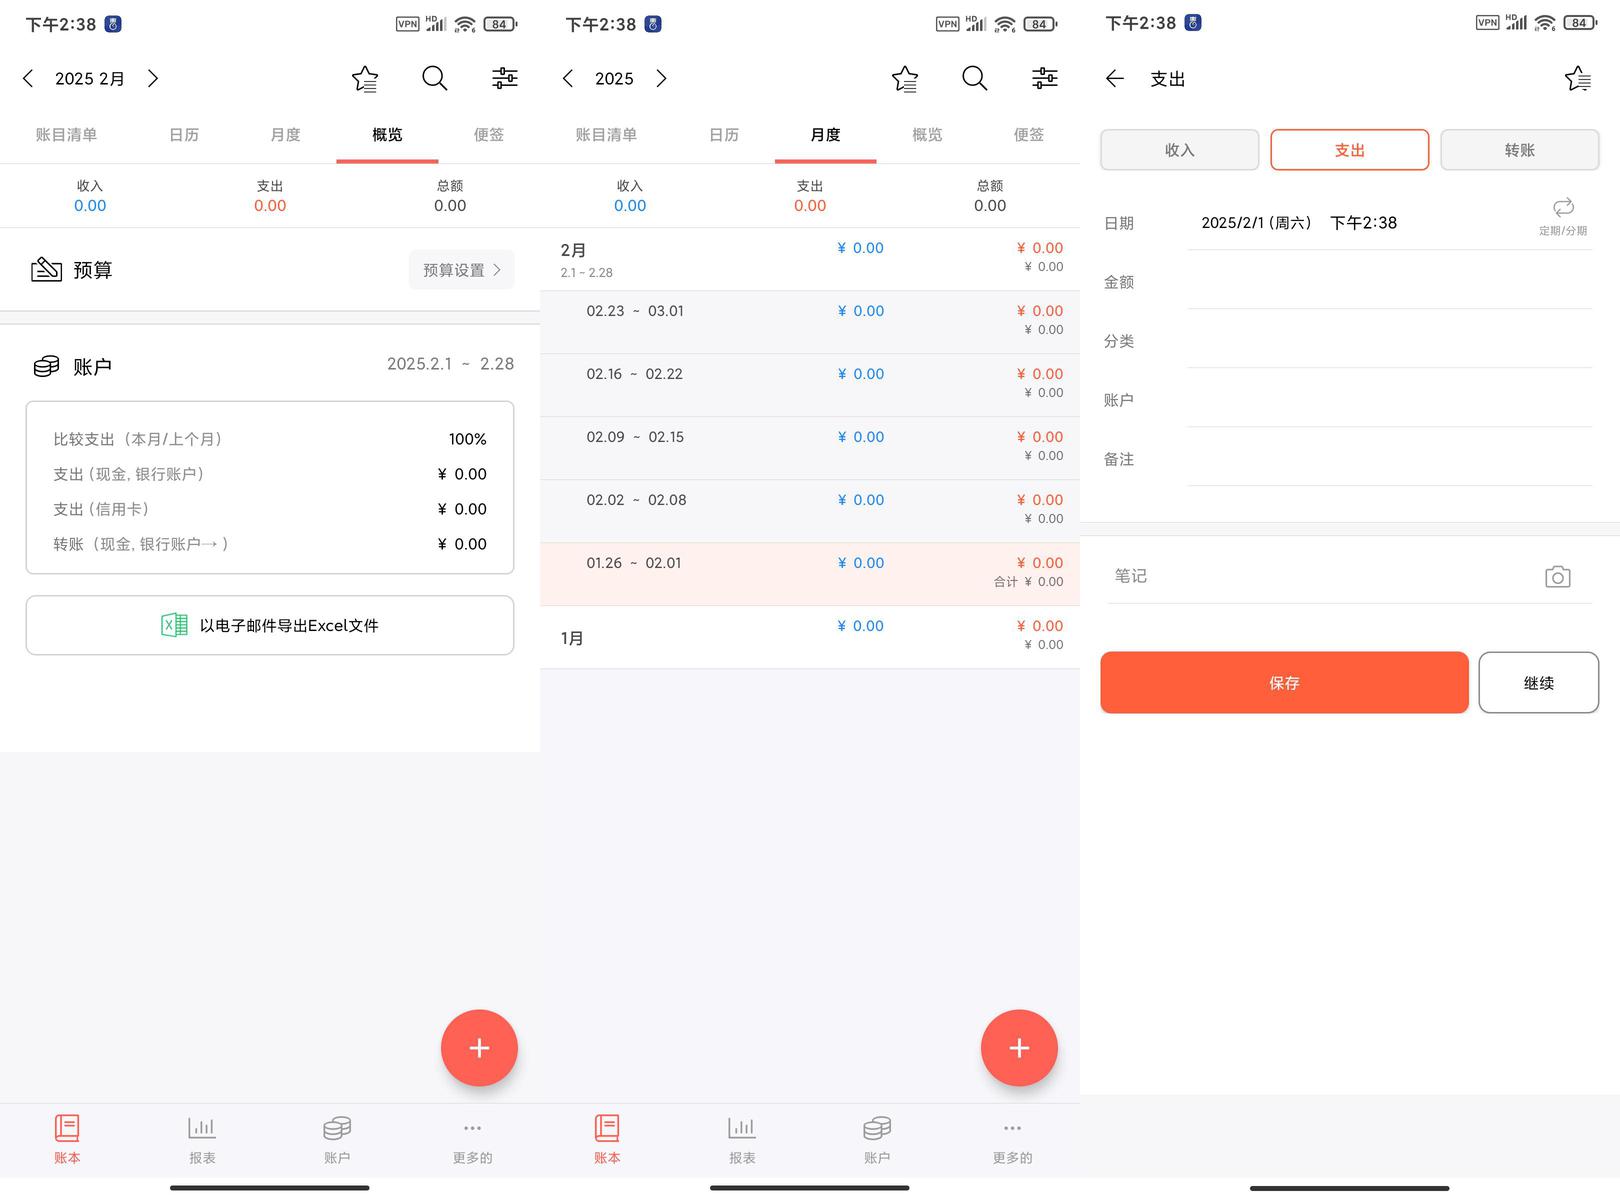Tap the favorites star on the 支出 entry screen

pyautogui.click(x=1577, y=79)
